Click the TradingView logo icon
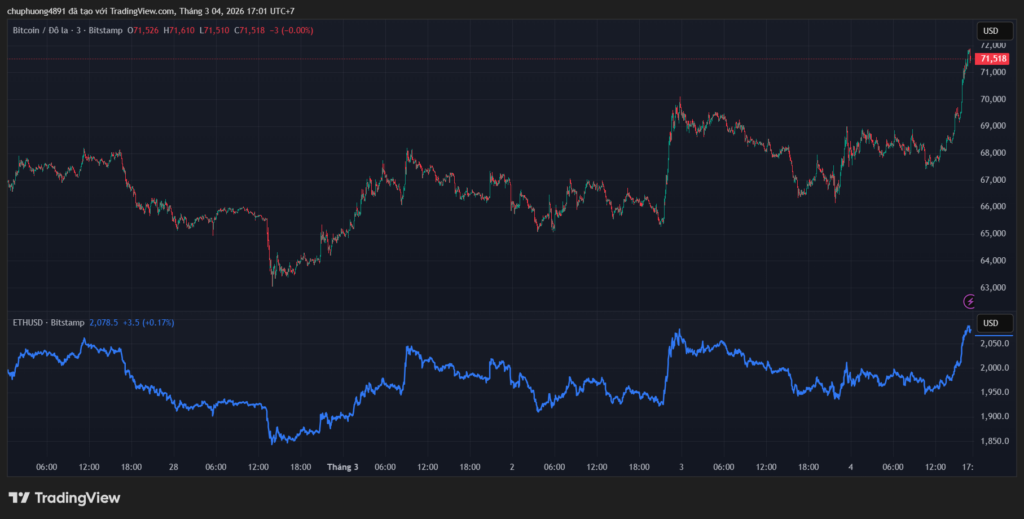 coord(18,498)
